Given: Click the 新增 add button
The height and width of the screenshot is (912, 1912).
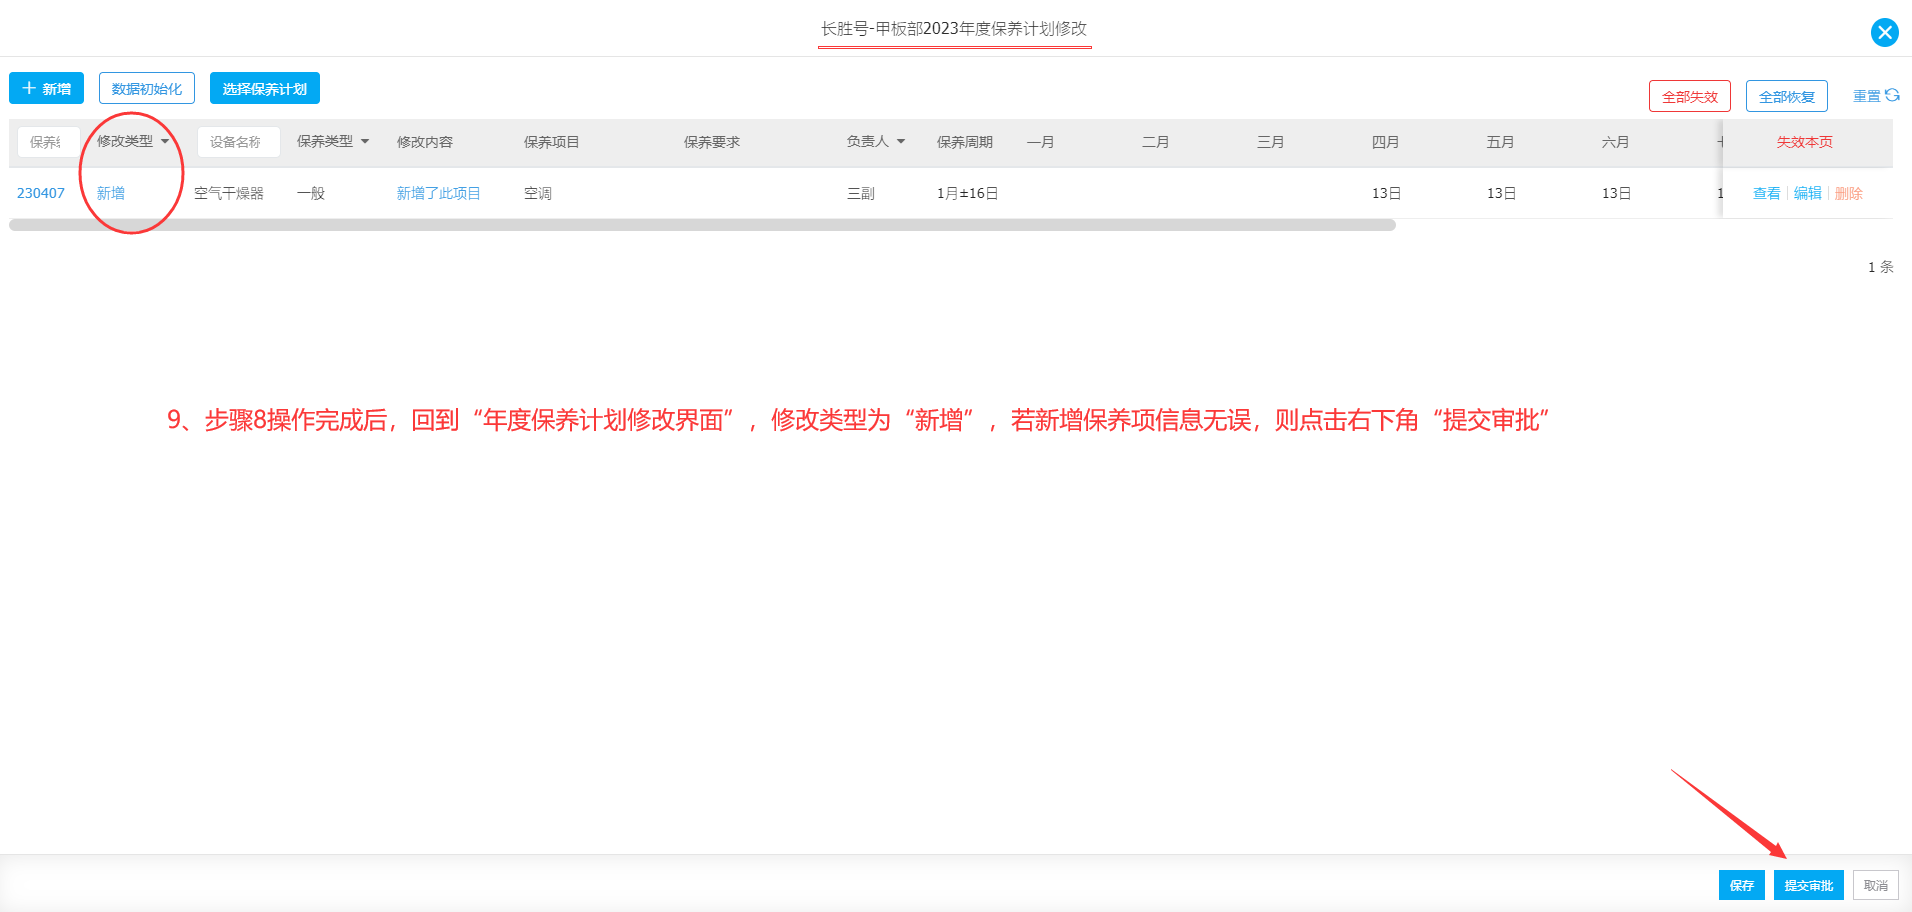Looking at the screenshot, I should click(46, 88).
